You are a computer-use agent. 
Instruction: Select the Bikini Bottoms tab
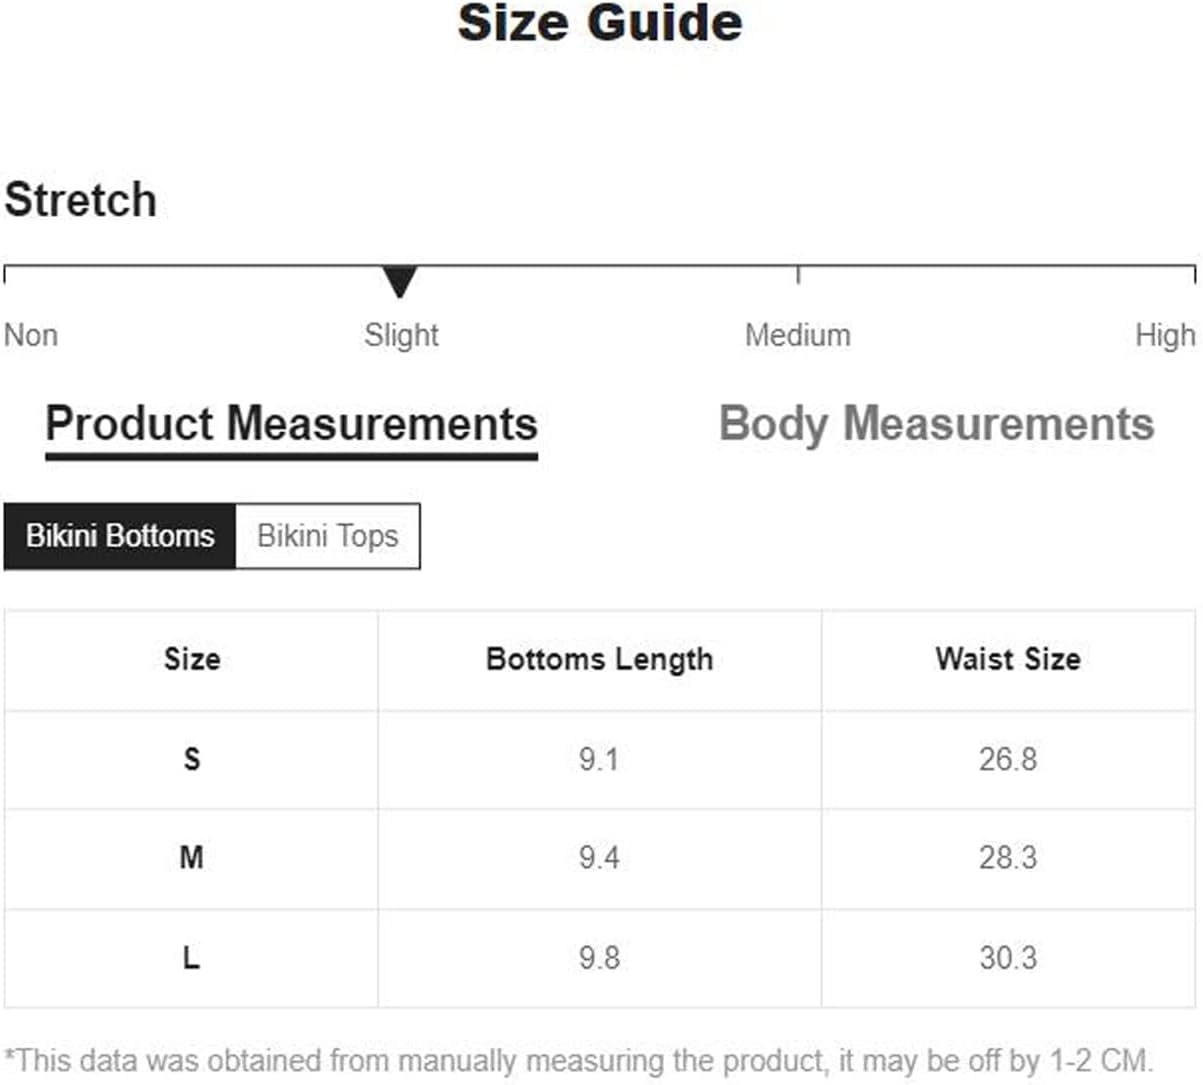coord(120,536)
